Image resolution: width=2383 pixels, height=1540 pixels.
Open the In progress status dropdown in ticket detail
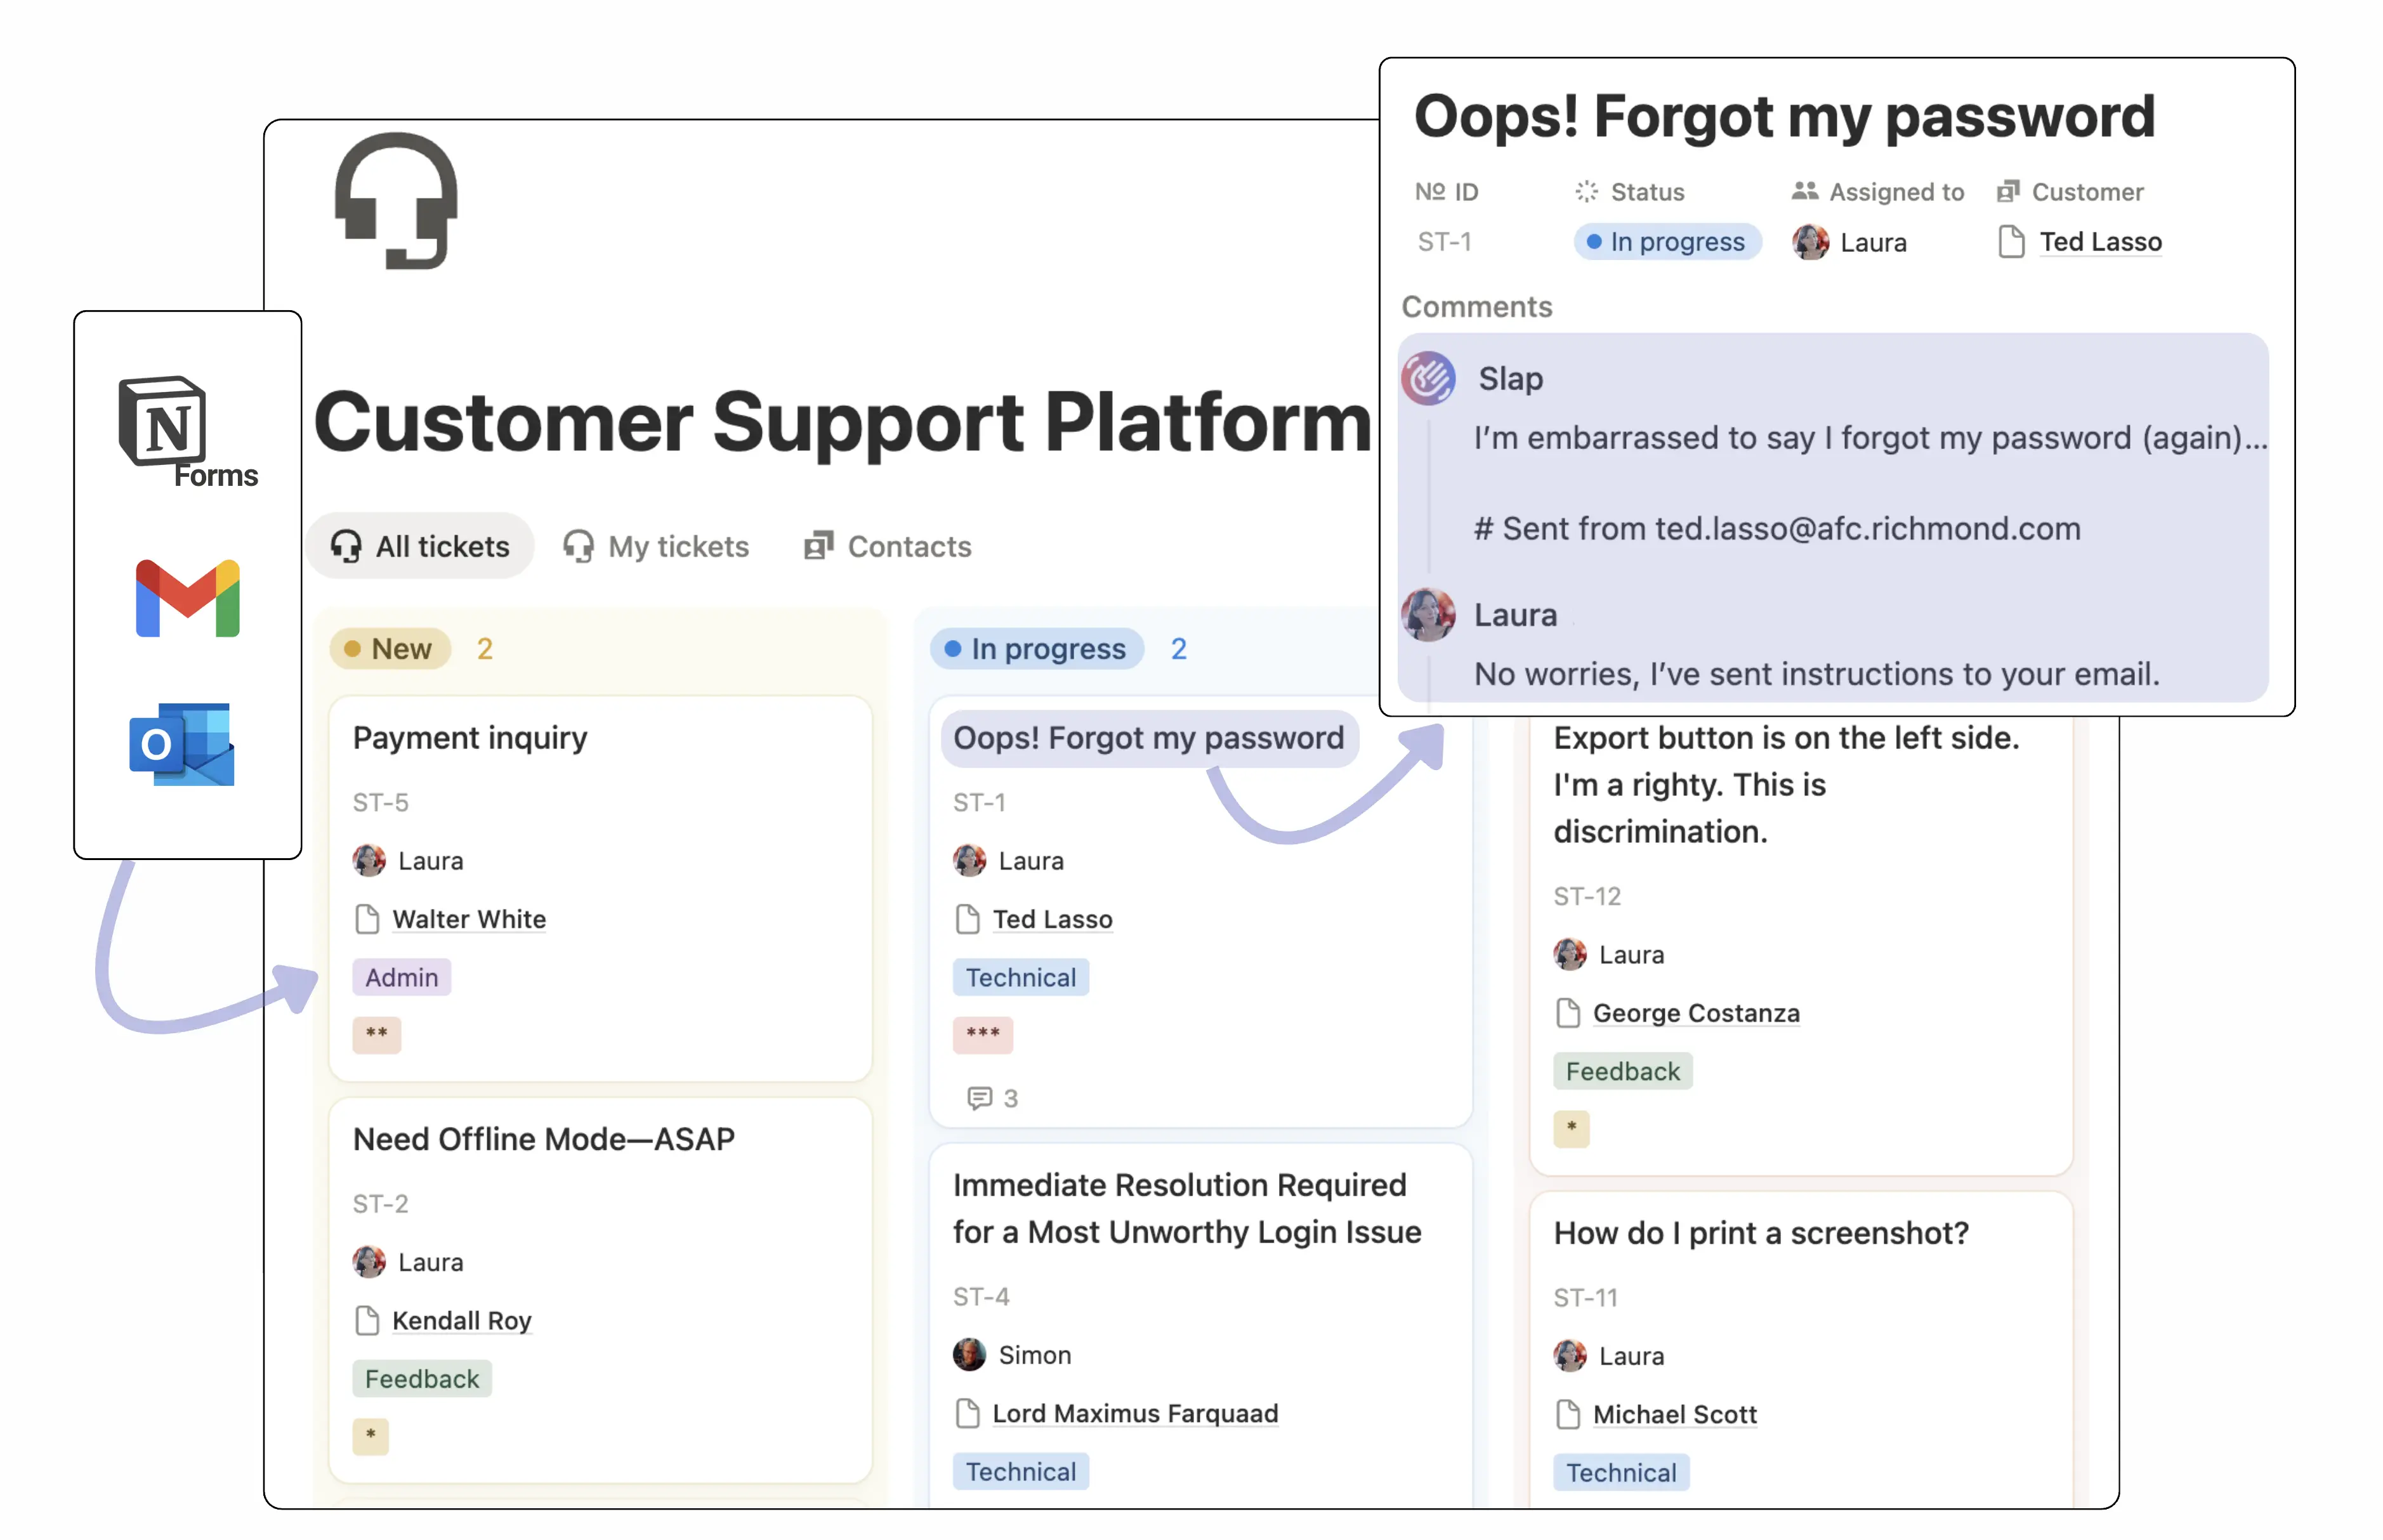(1666, 241)
